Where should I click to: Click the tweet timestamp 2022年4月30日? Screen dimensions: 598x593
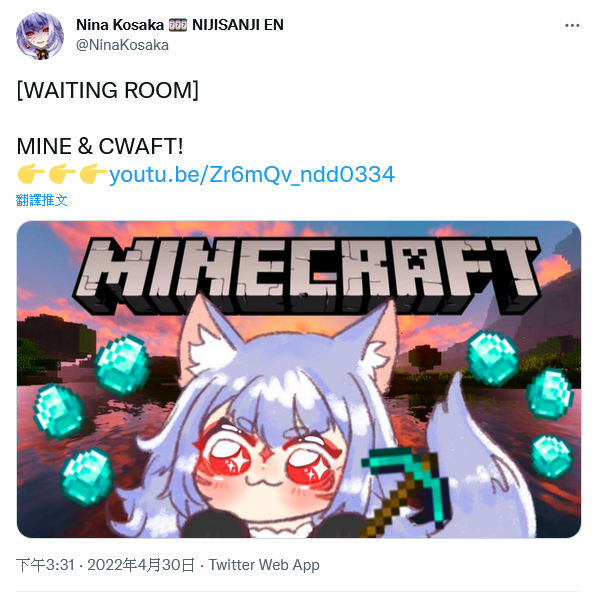[x=141, y=565]
